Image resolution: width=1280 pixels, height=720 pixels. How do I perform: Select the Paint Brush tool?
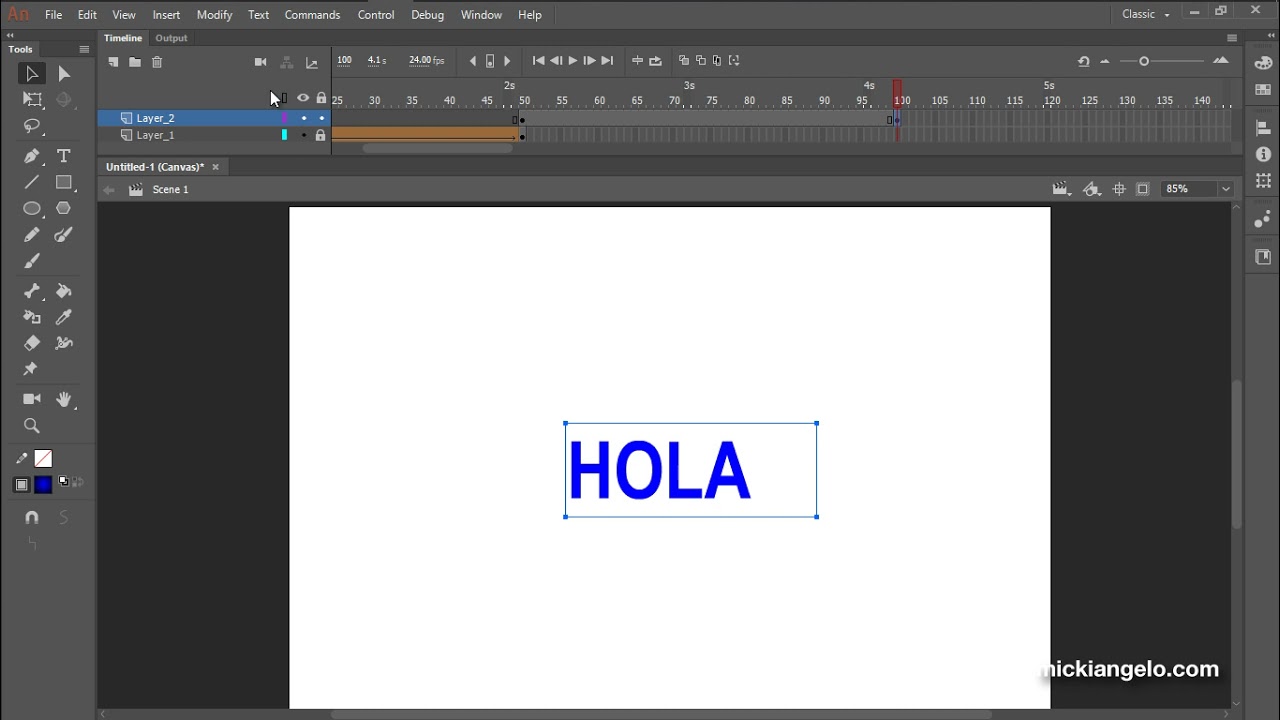tap(64, 235)
